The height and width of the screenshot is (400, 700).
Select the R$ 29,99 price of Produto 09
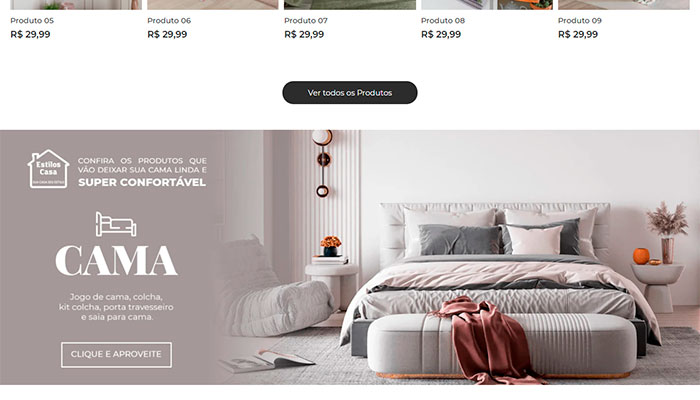point(578,34)
